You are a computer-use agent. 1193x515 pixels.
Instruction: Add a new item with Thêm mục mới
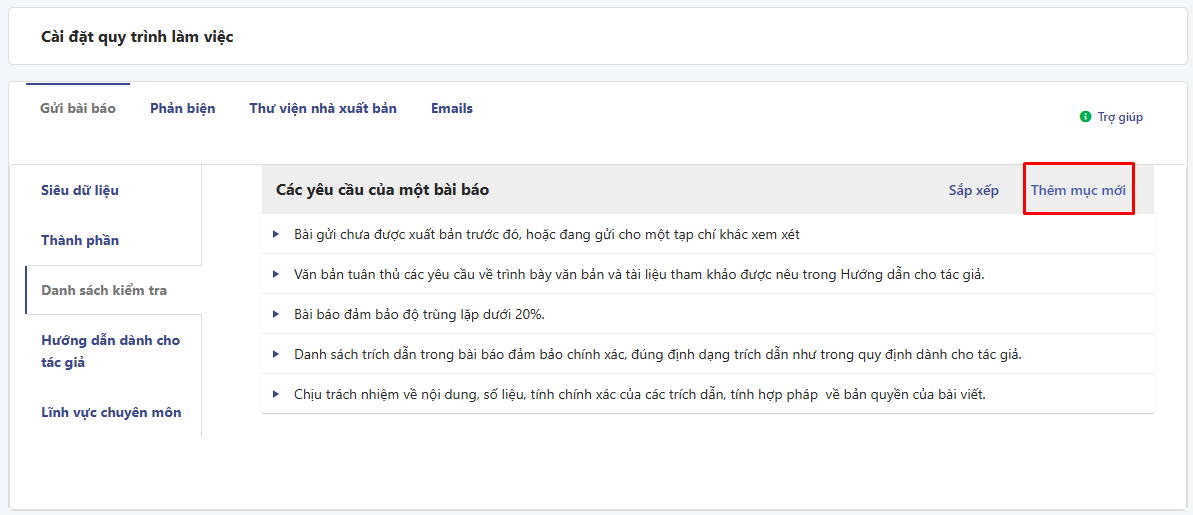click(1078, 190)
